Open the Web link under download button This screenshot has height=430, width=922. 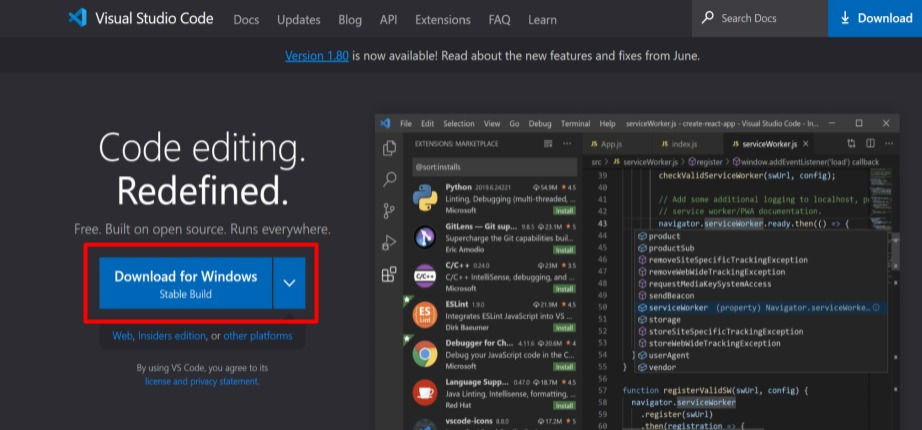[122, 336]
